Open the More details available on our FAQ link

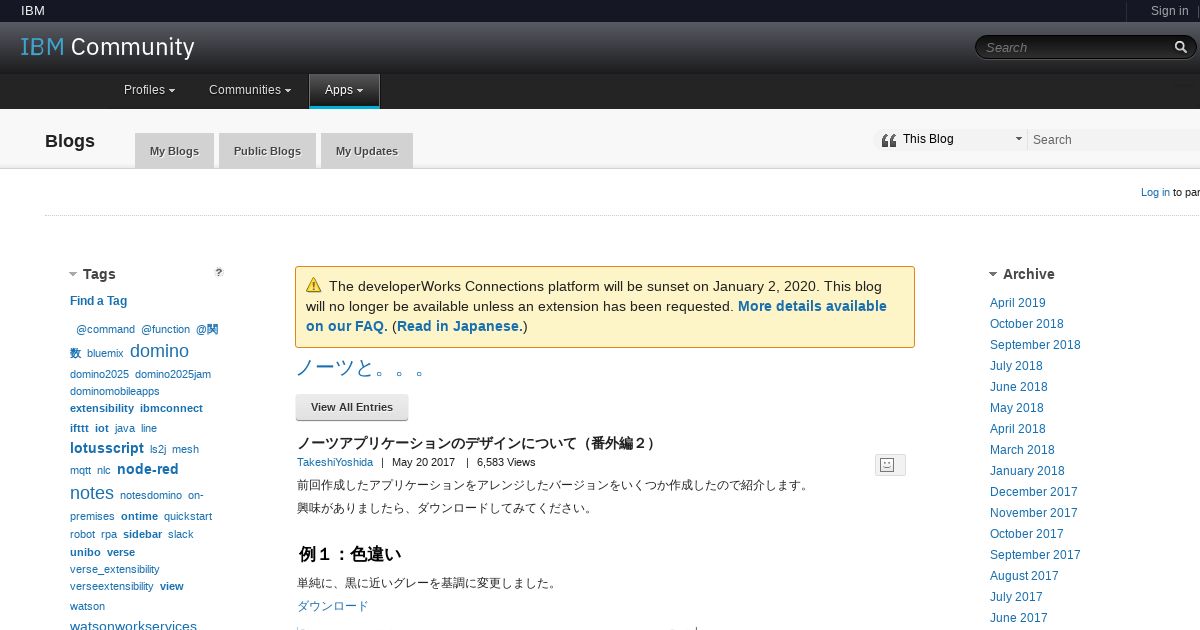596,316
